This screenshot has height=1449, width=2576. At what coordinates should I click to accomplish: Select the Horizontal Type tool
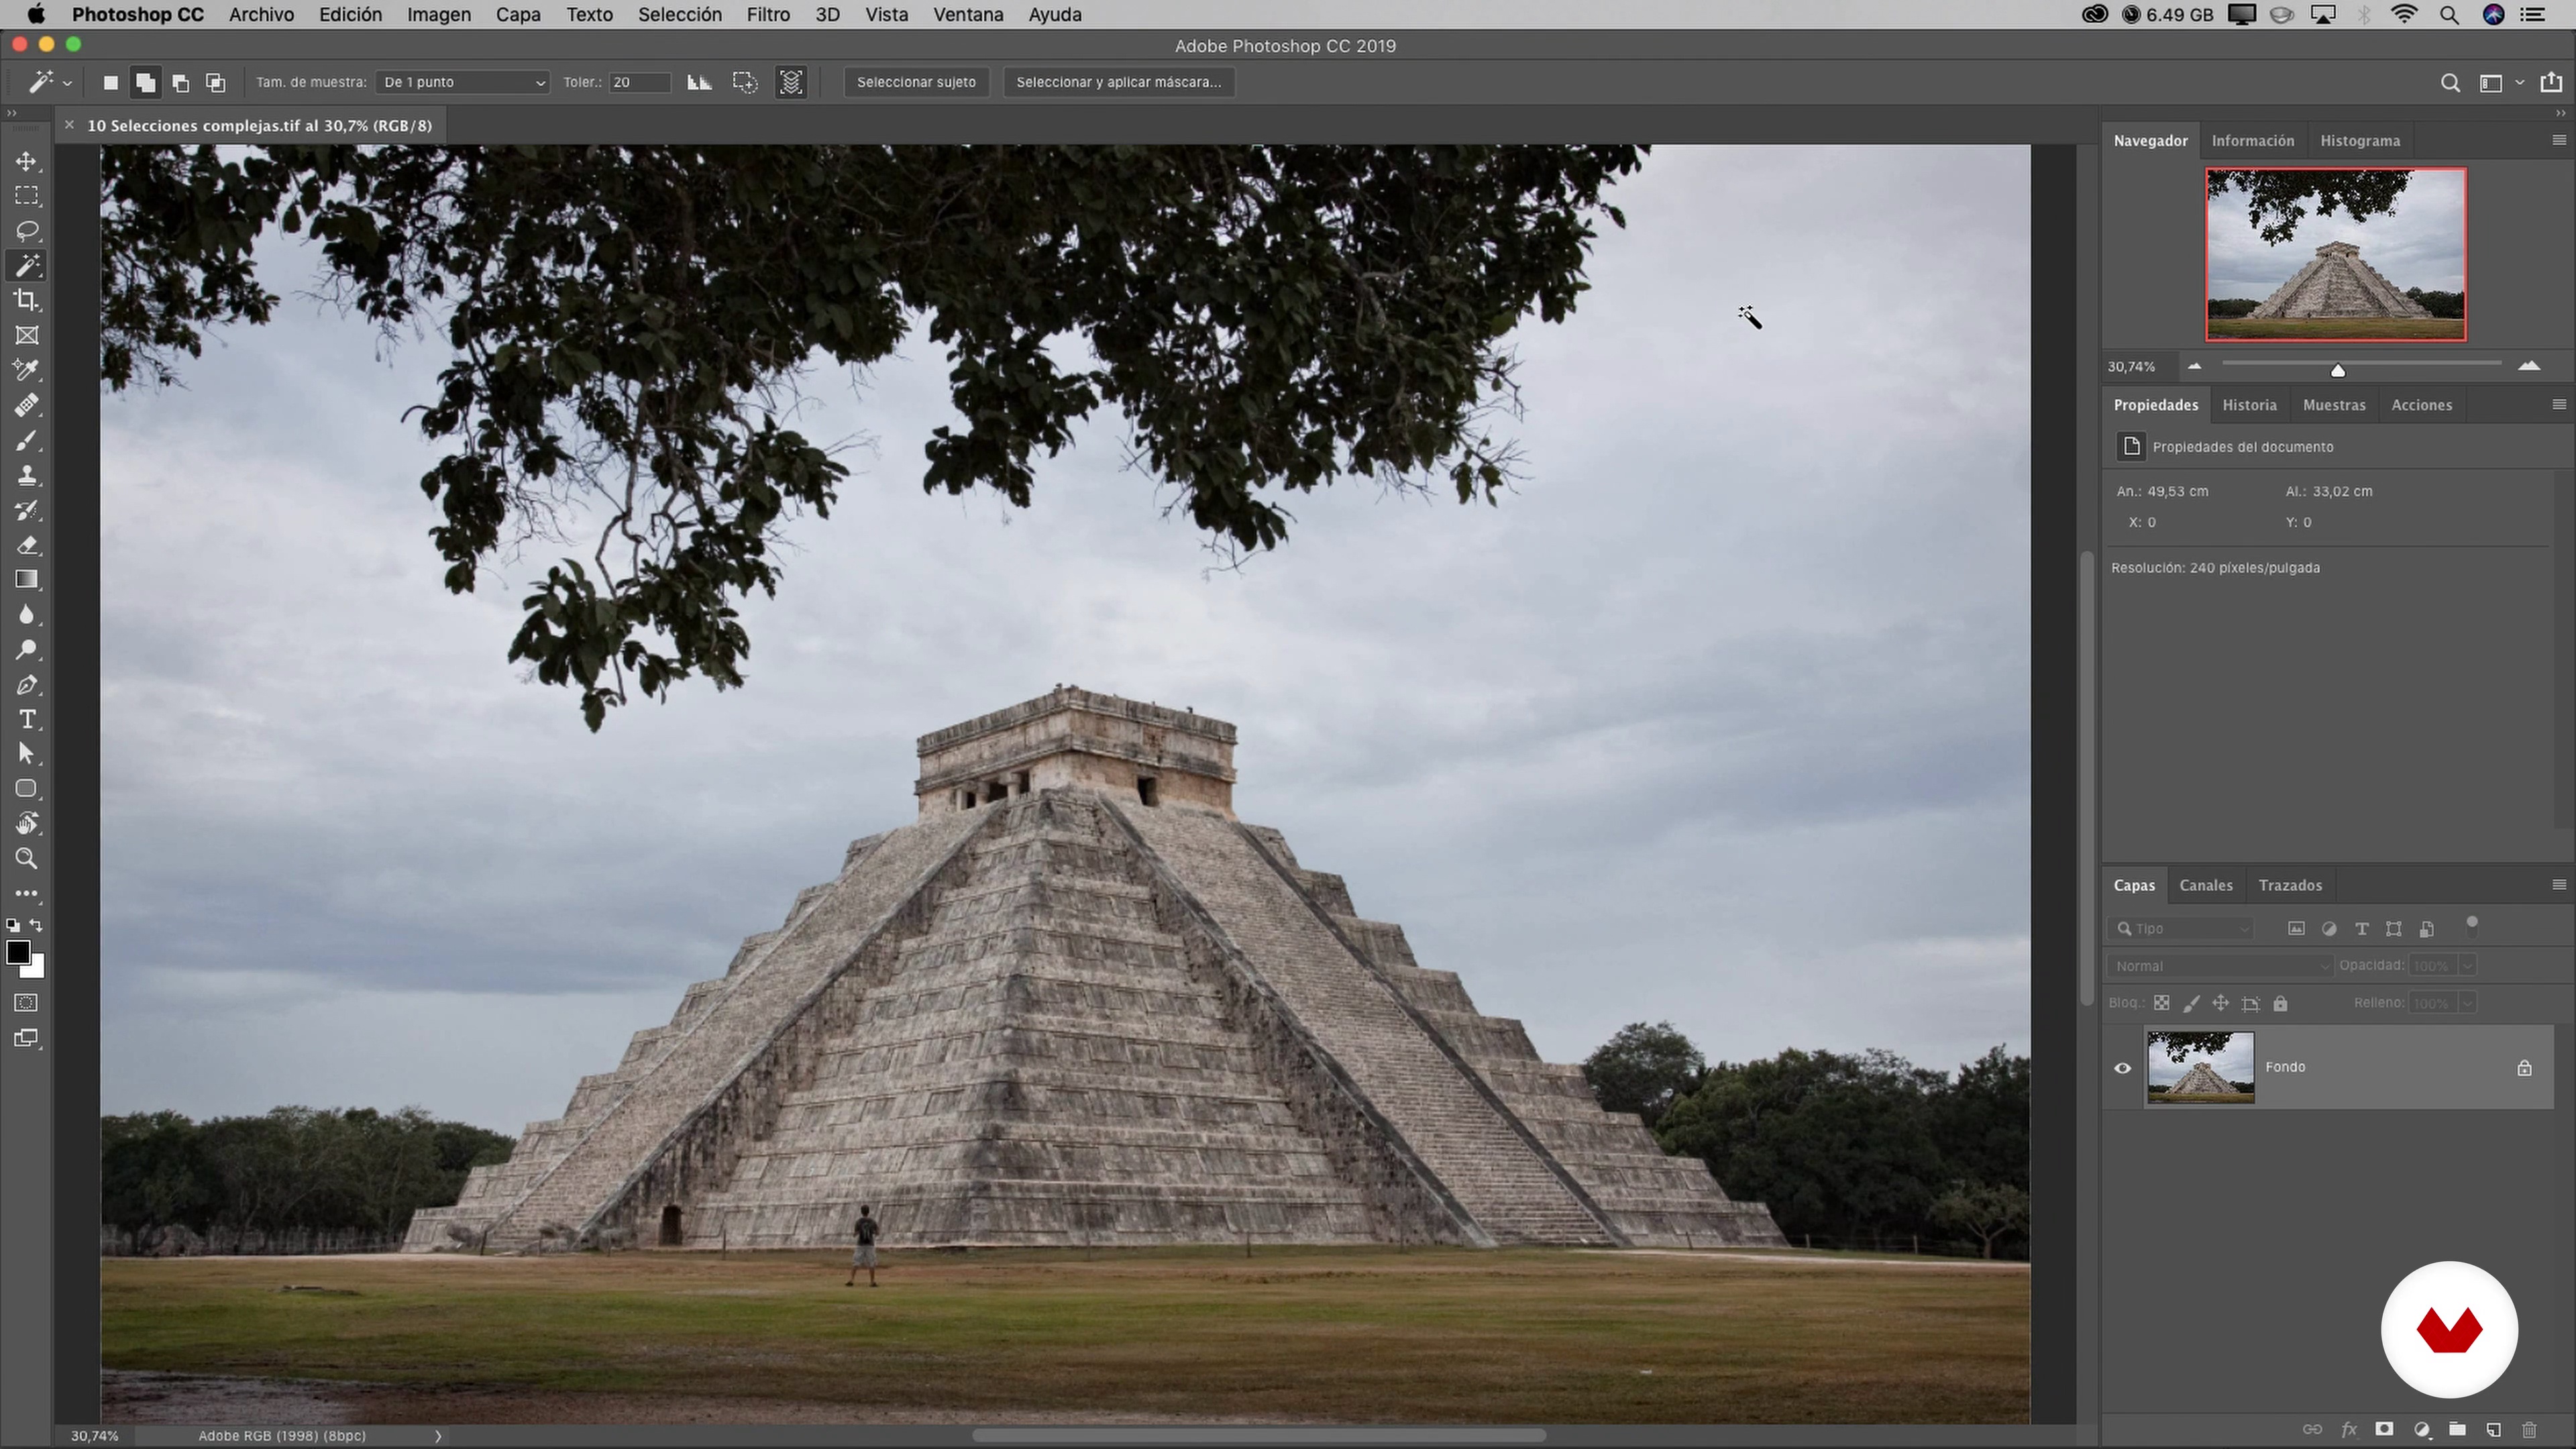coord(27,720)
